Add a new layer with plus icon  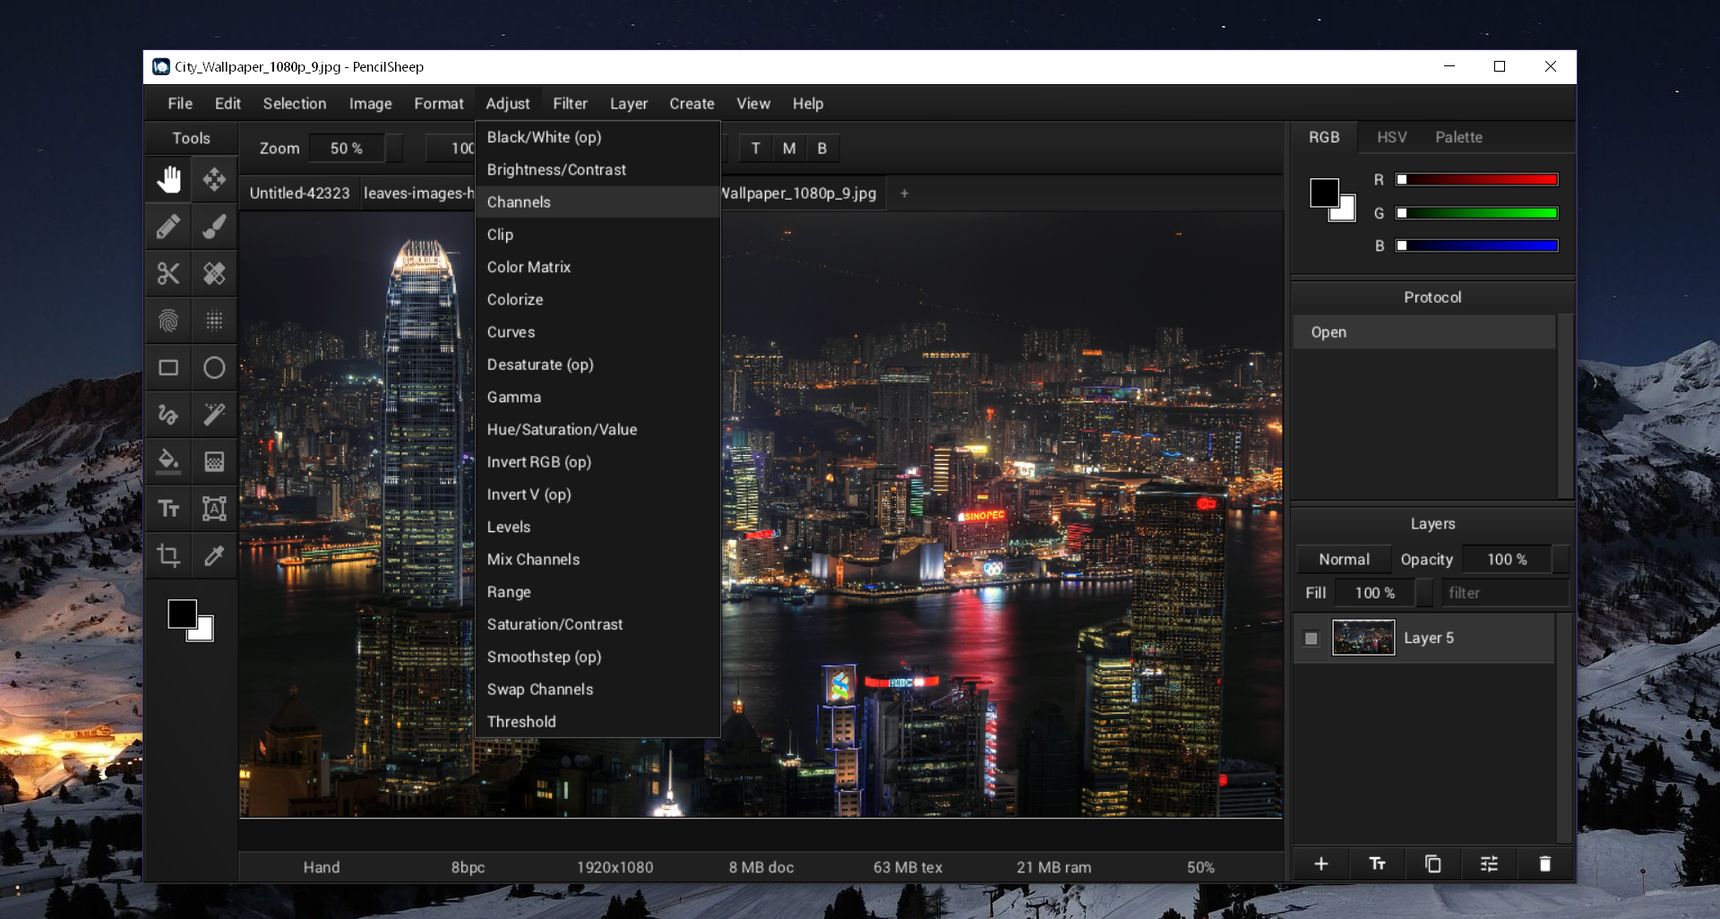pos(1321,864)
